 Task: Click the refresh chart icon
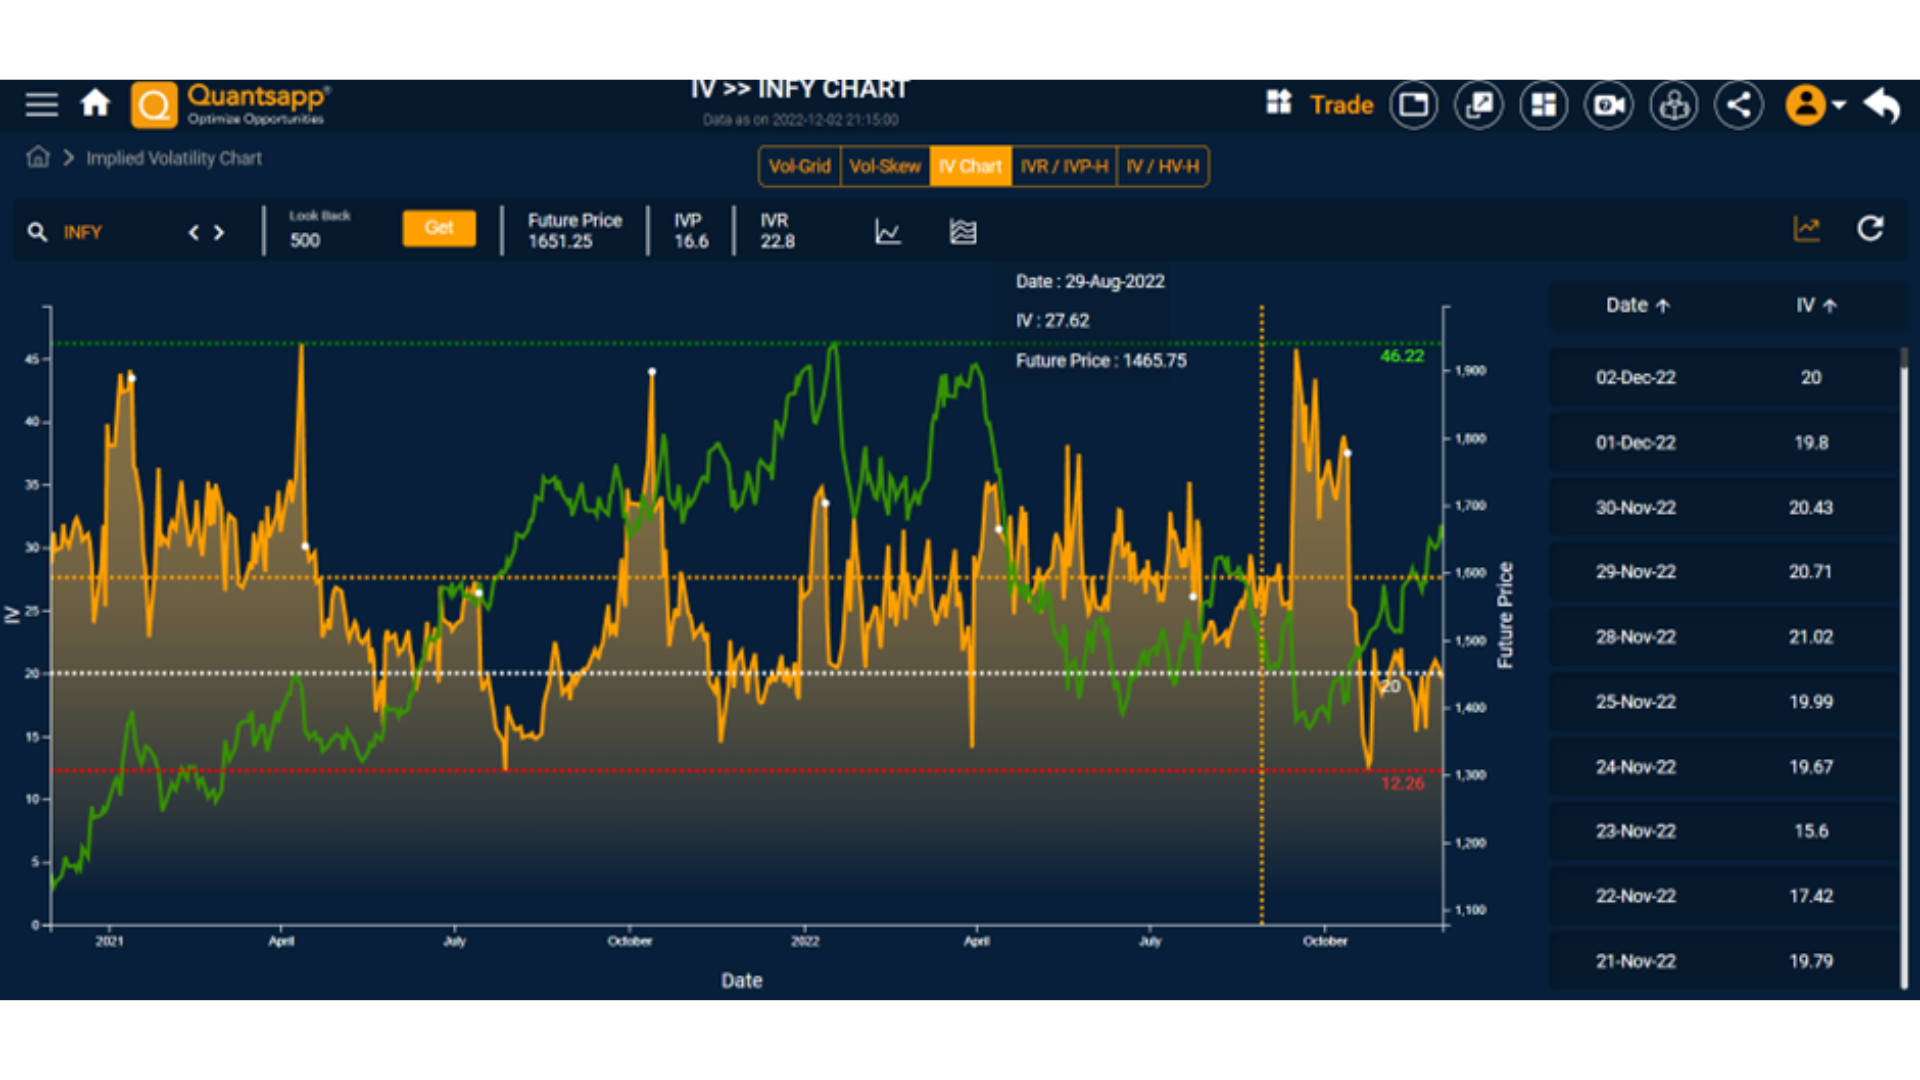tap(1870, 229)
